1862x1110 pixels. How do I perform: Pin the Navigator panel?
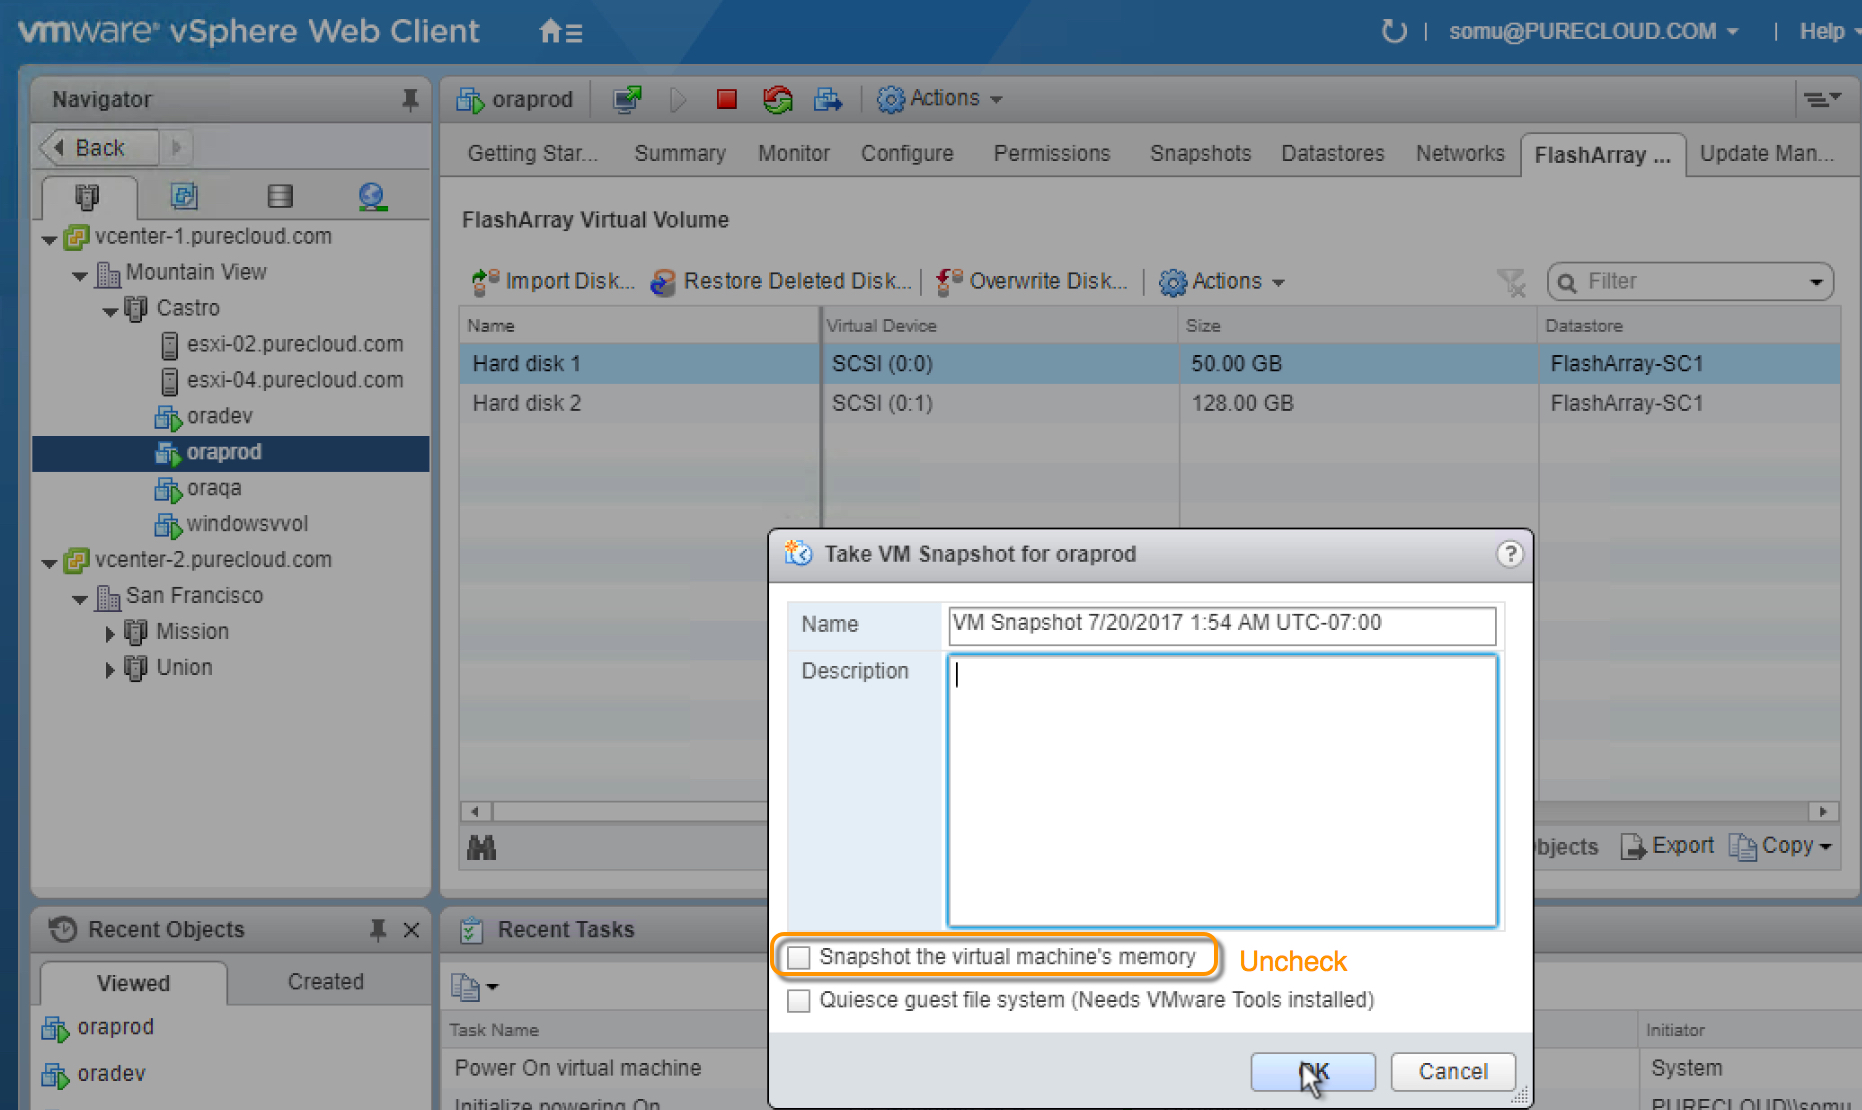click(x=410, y=99)
